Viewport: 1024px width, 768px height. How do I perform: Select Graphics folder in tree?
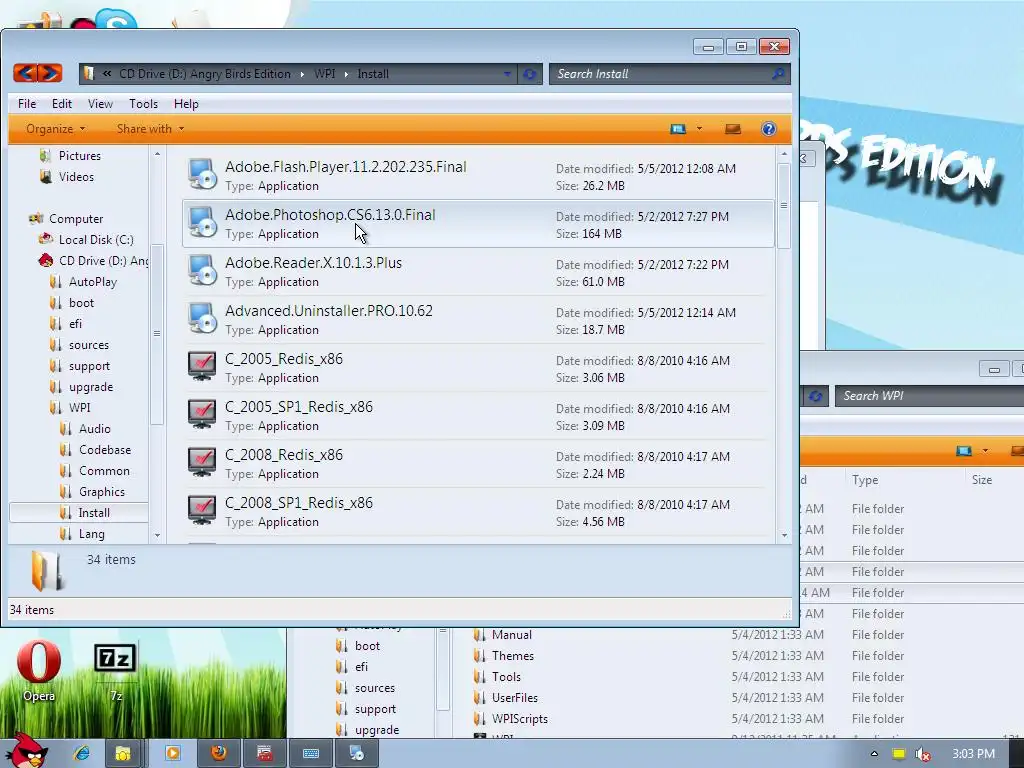(x=101, y=492)
